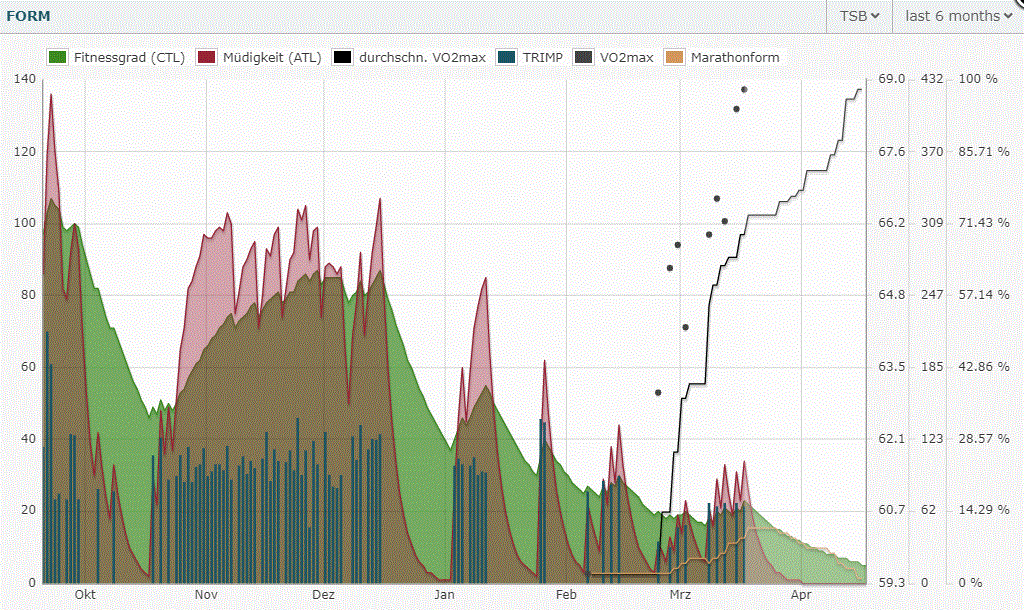
Task: Click the 140 value on left axis
Action: tap(24, 79)
